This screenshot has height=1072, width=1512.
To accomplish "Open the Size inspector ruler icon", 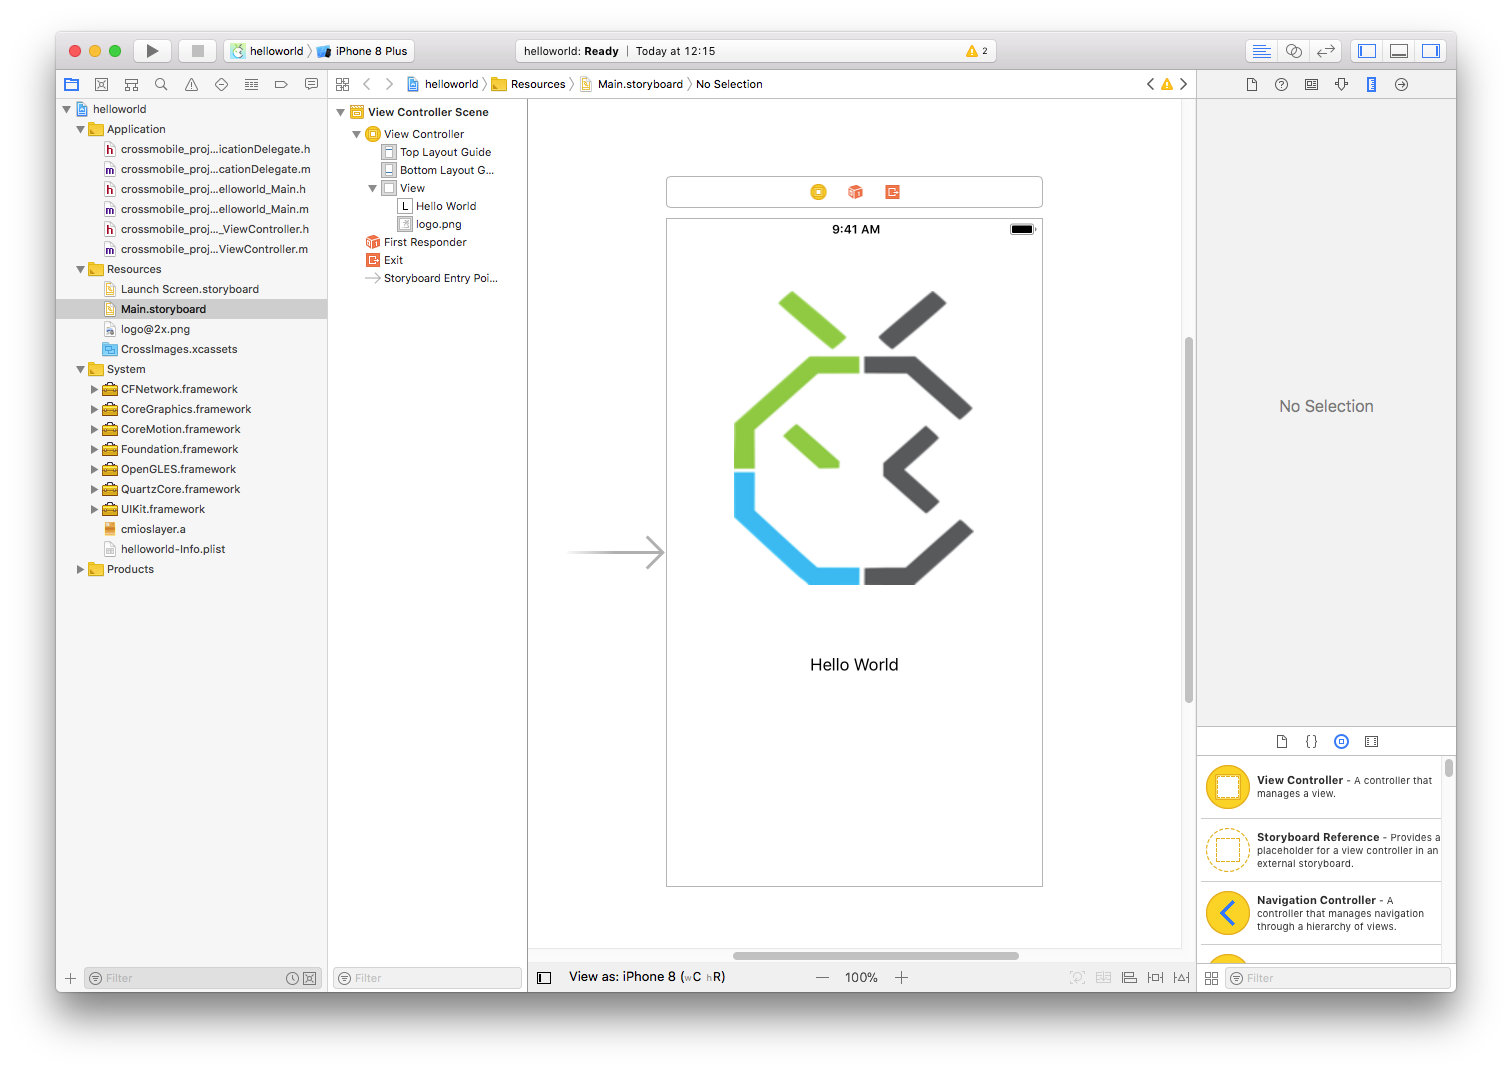I will [1371, 85].
